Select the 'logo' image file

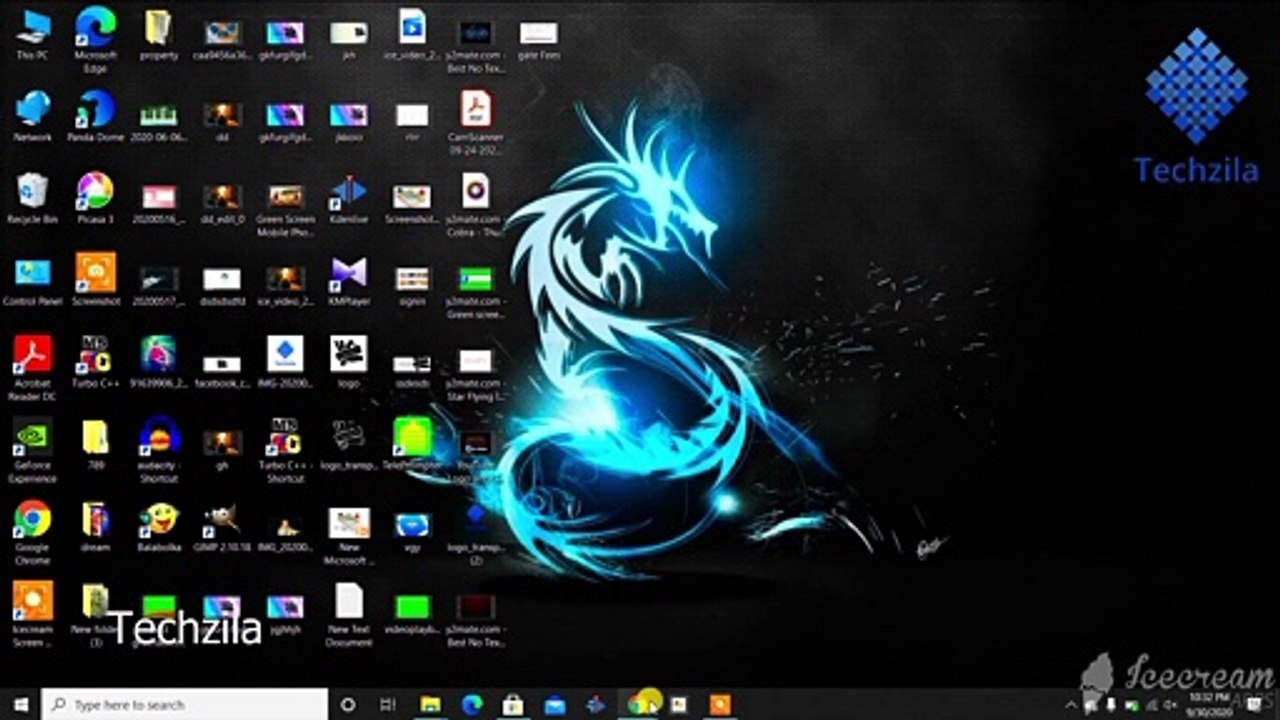349,361
